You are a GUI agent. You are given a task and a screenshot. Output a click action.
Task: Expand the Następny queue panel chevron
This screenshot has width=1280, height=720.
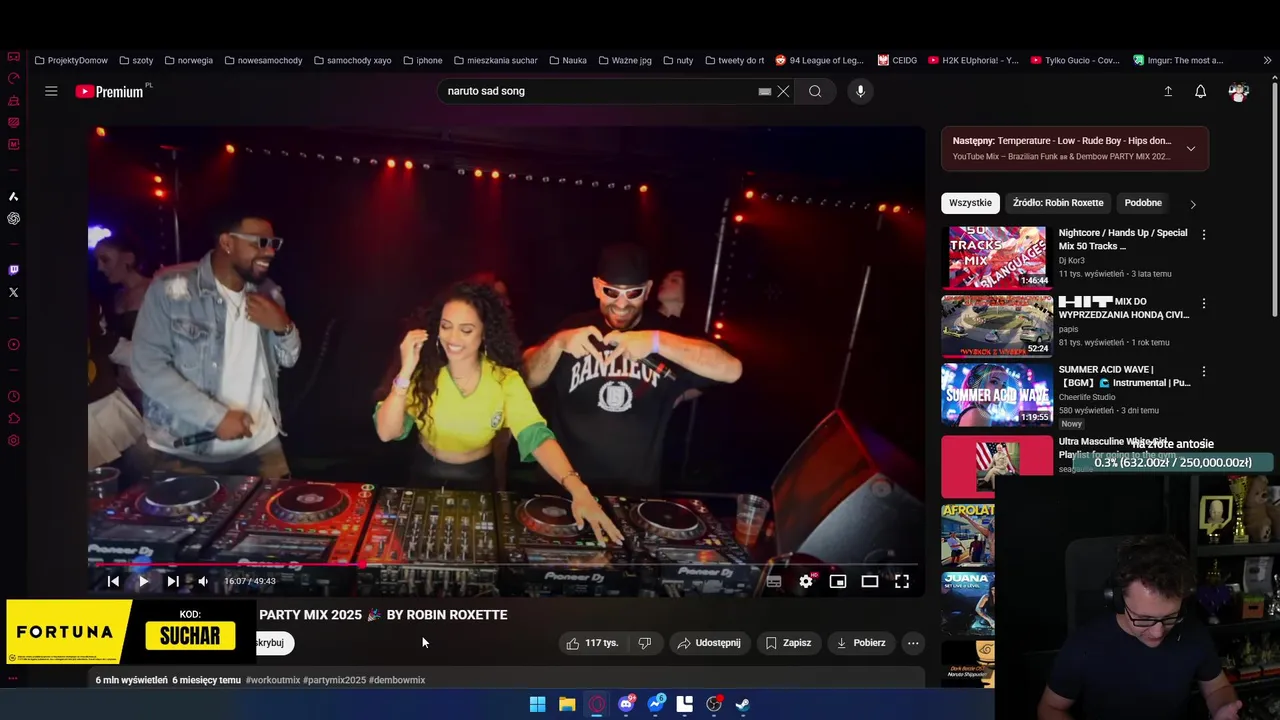[x=1190, y=149]
